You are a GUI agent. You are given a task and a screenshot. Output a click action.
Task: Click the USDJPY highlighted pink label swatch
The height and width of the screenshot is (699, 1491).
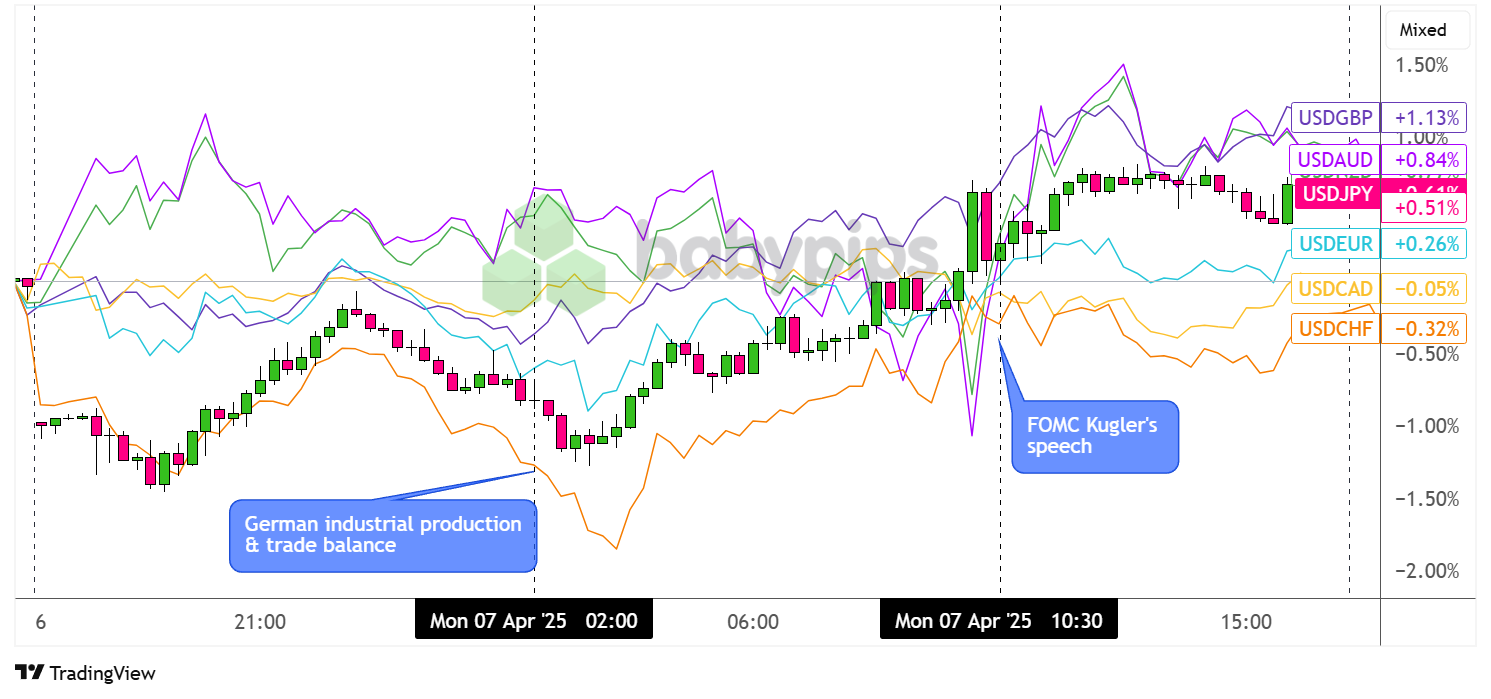coord(1336,193)
